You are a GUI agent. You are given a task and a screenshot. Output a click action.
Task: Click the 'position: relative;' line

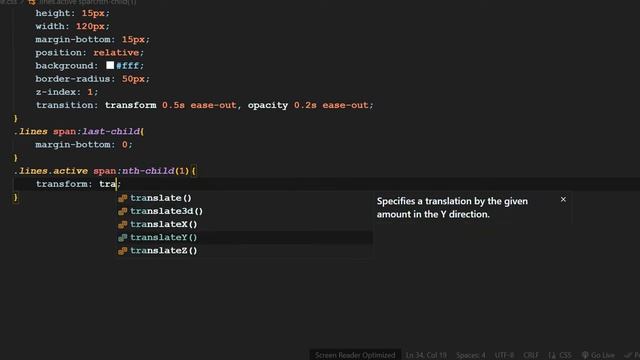(89, 53)
